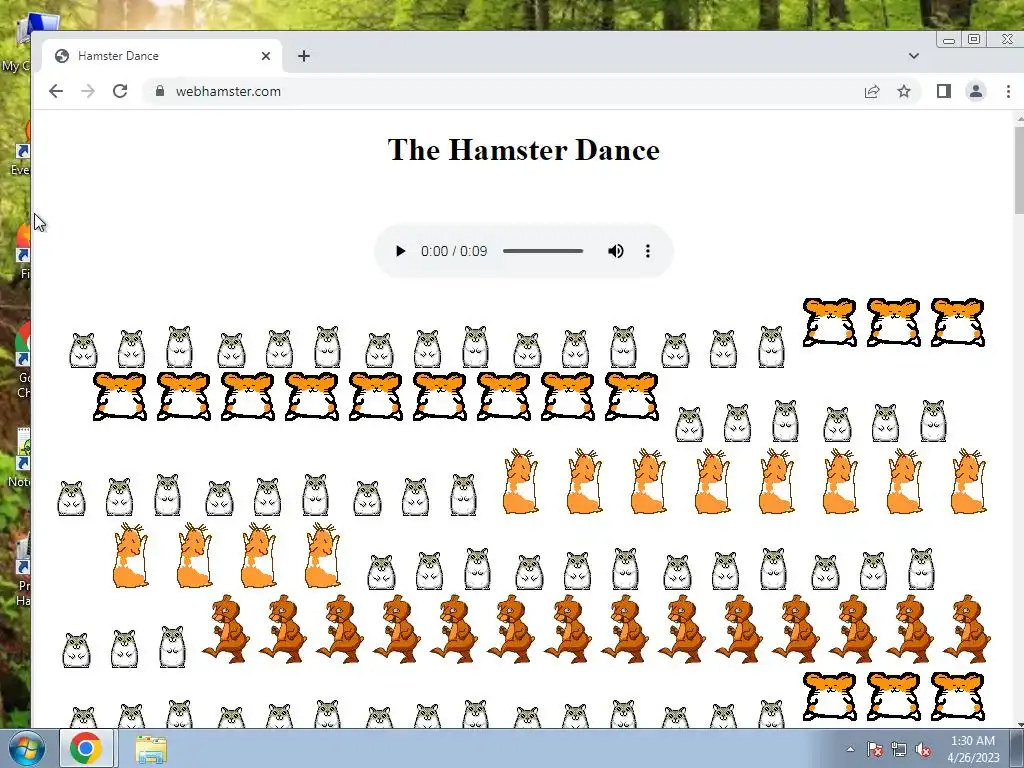The width and height of the screenshot is (1024, 768).
Task: Show hidden tray icons arrow
Action: (850, 749)
